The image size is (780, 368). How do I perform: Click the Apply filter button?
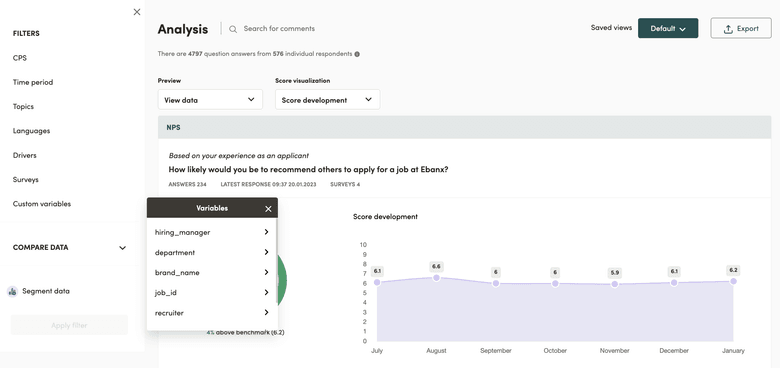69,325
